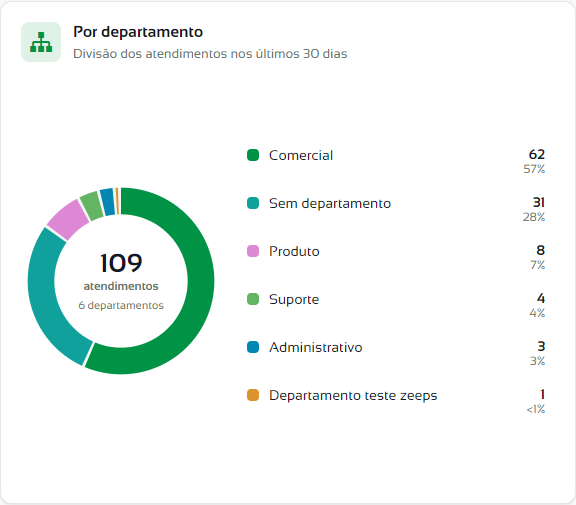This screenshot has width=576, height=505.
Task: Select the Suporte legend label
Action: point(294,300)
